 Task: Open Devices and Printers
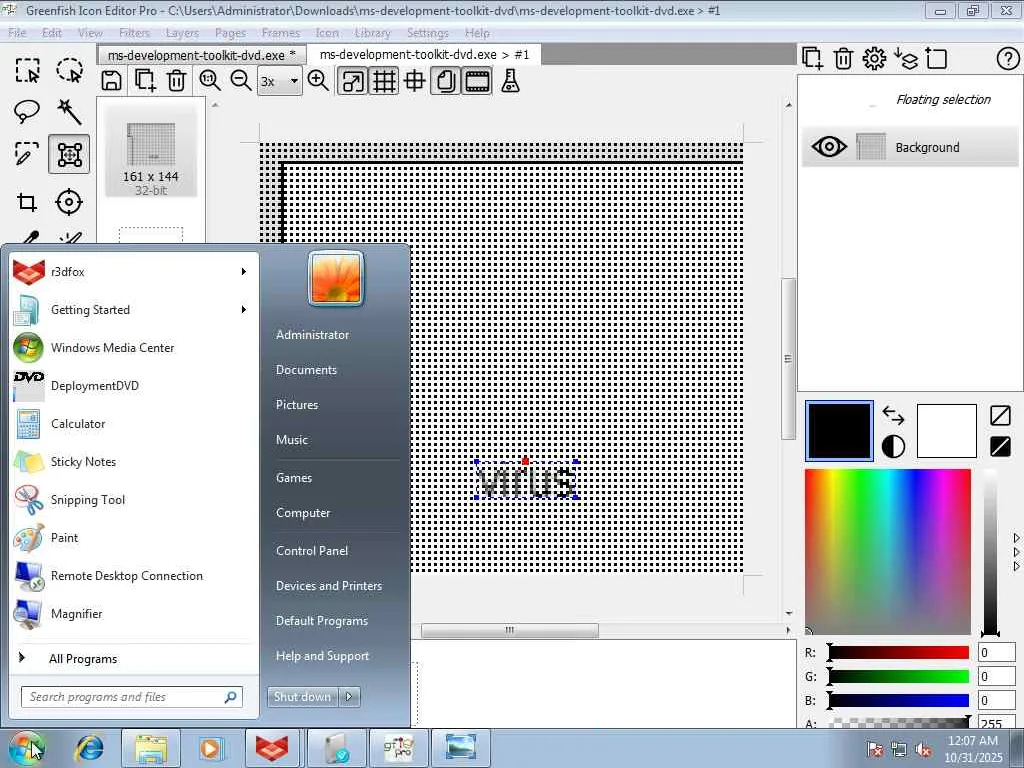(328, 586)
